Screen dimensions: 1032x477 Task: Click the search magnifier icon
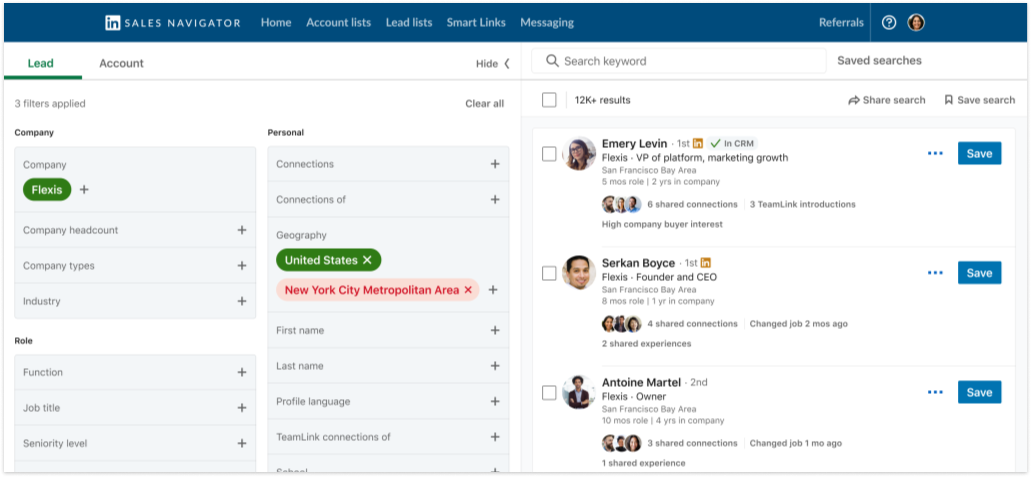click(x=552, y=61)
